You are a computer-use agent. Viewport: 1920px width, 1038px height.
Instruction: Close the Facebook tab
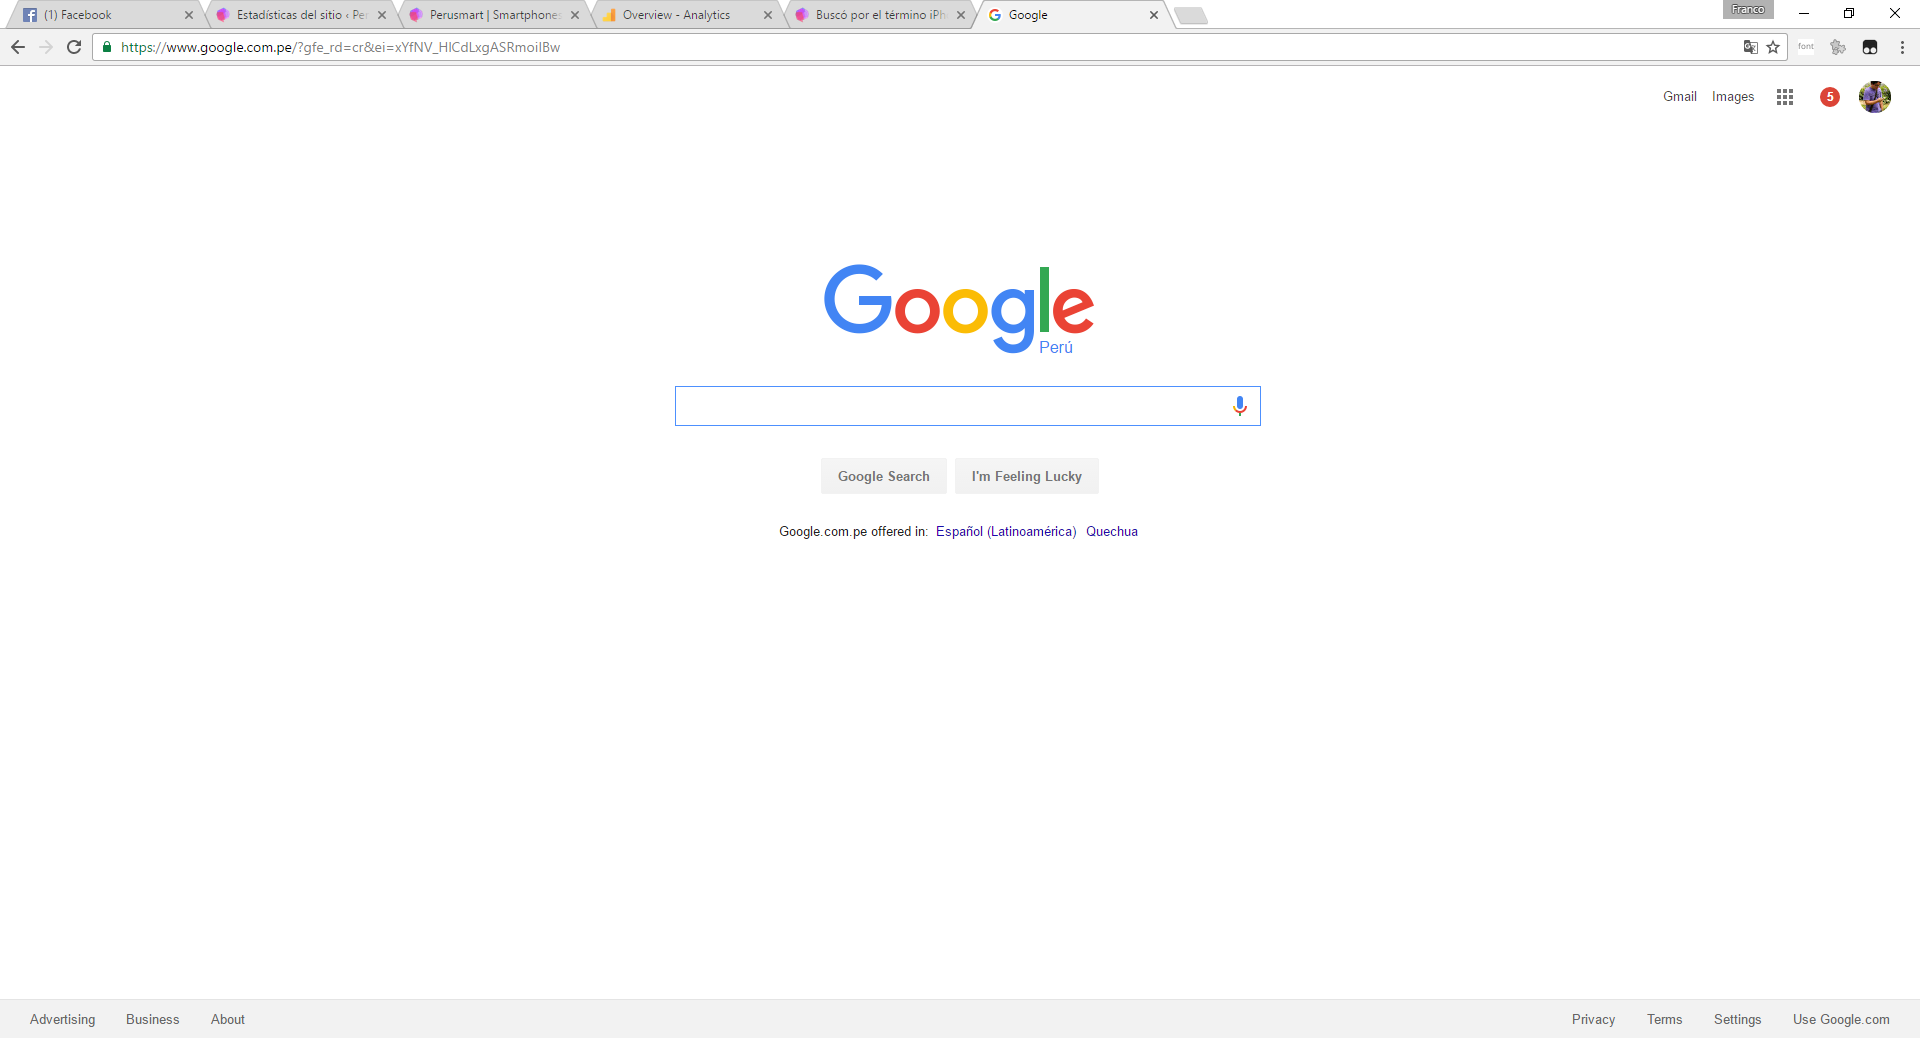(189, 15)
